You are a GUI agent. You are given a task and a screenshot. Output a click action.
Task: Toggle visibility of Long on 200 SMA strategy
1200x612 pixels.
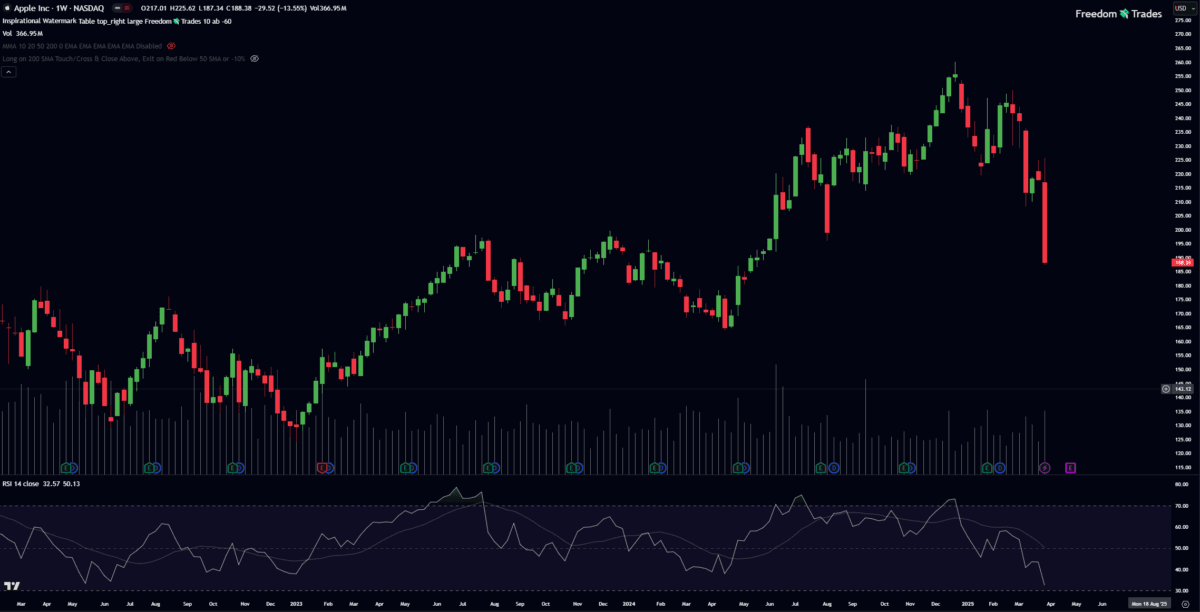pos(254,59)
